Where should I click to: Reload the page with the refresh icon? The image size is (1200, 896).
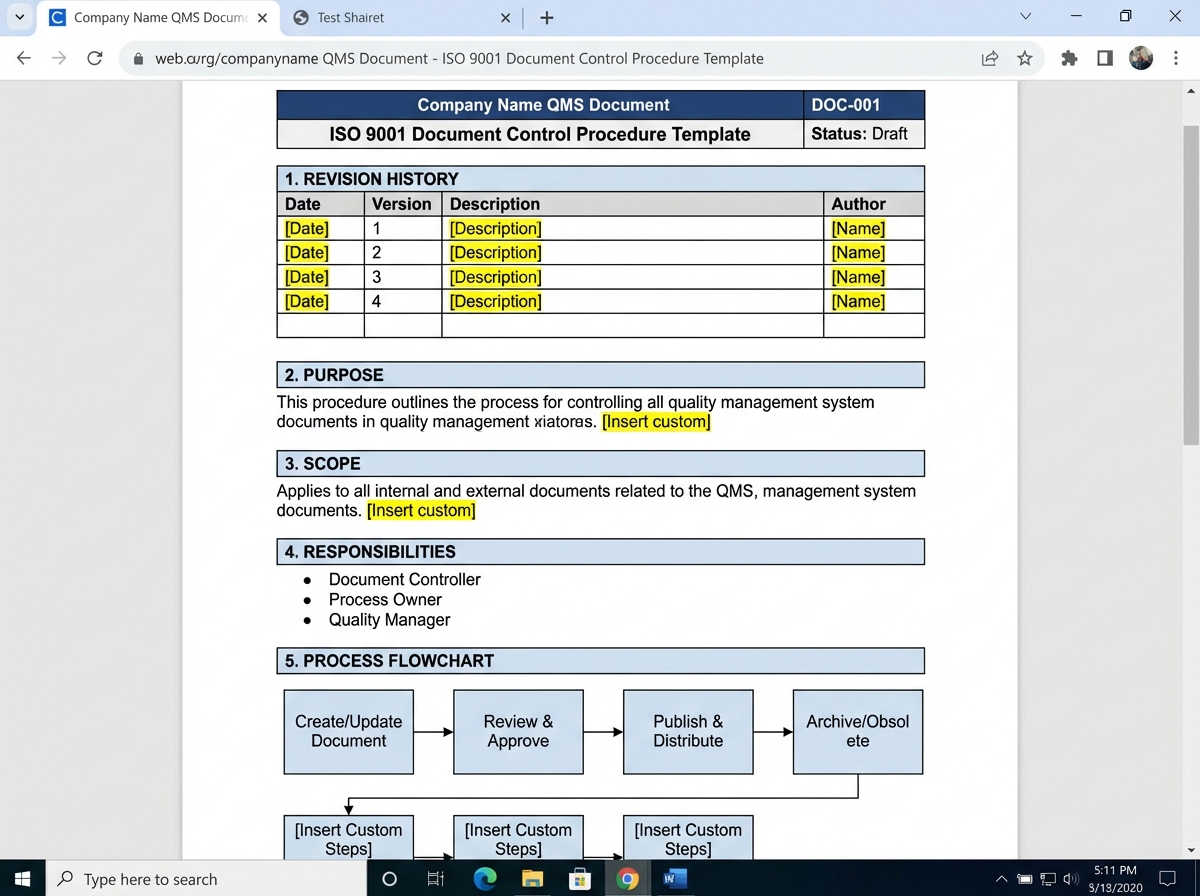[95, 58]
